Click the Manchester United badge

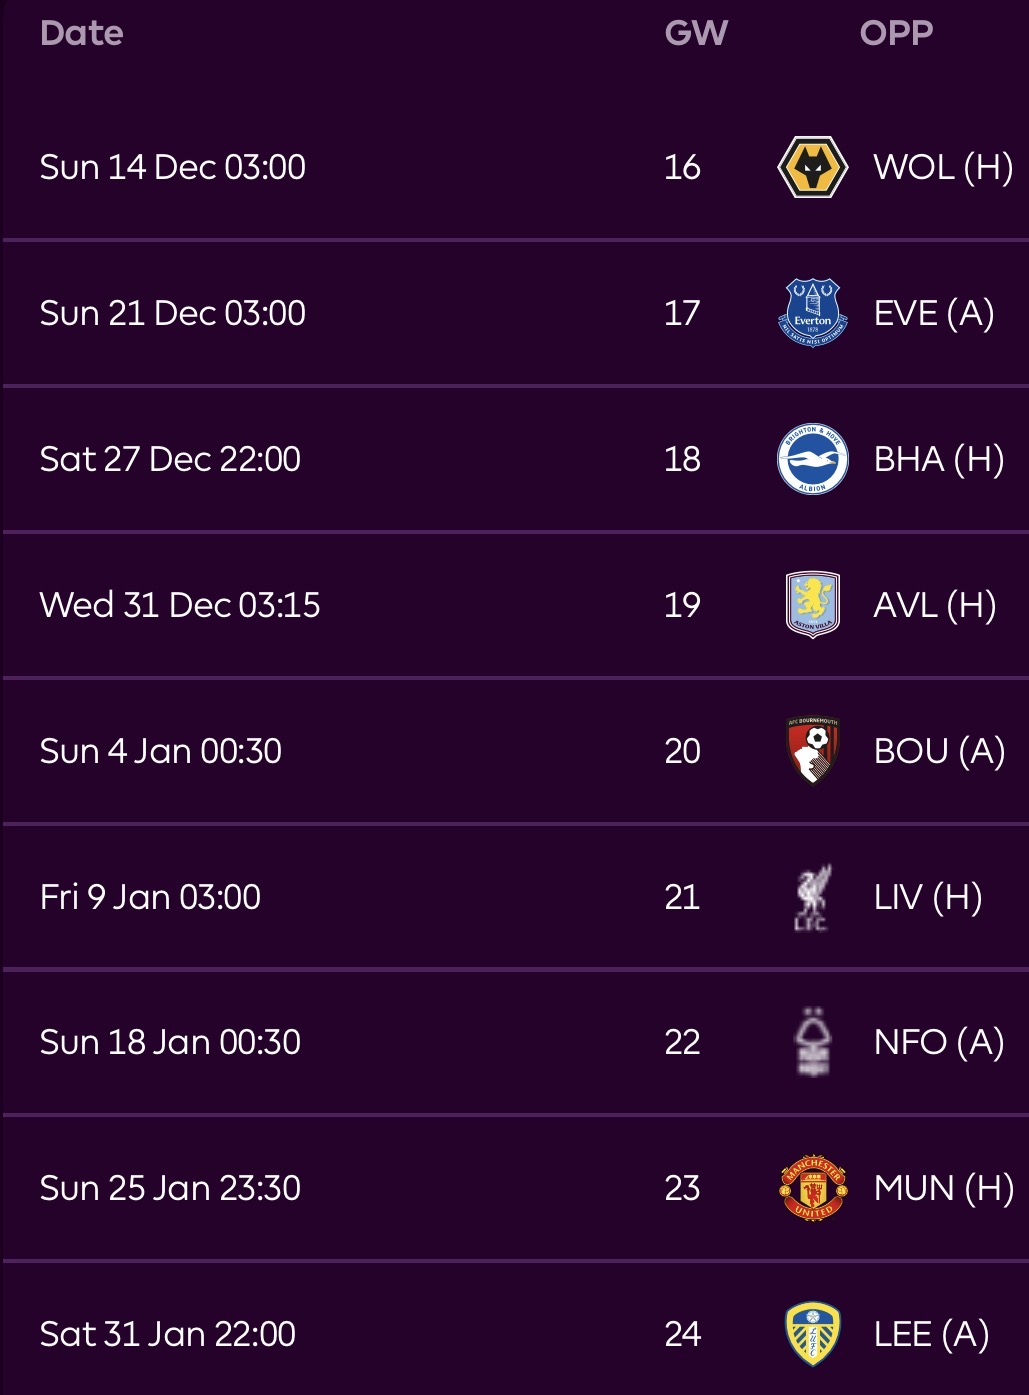click(x=812, y=1188)
